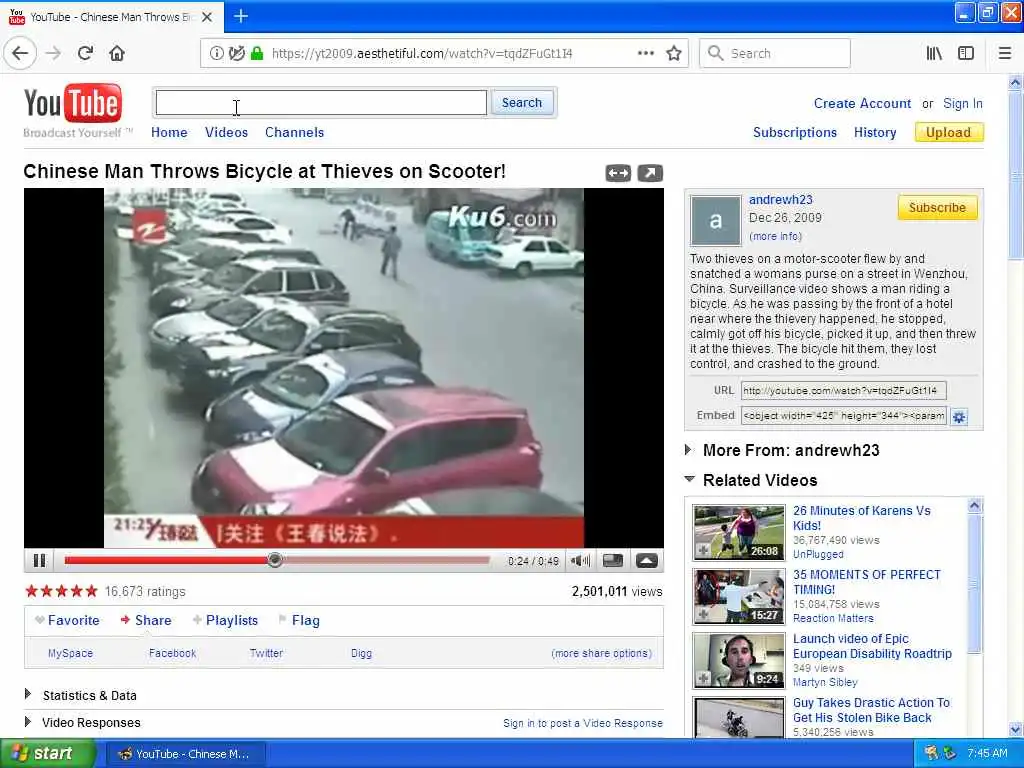
Task: Click the YouTube logo
Action: 72,103
